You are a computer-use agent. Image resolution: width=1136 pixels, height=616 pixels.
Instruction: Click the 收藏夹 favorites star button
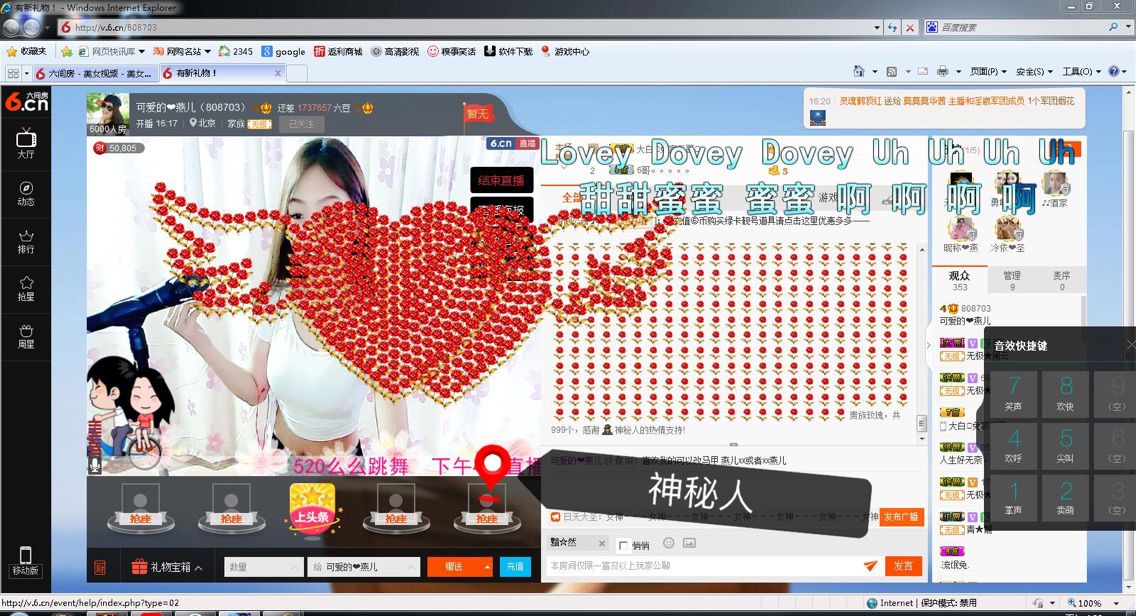tap(27, 51)
